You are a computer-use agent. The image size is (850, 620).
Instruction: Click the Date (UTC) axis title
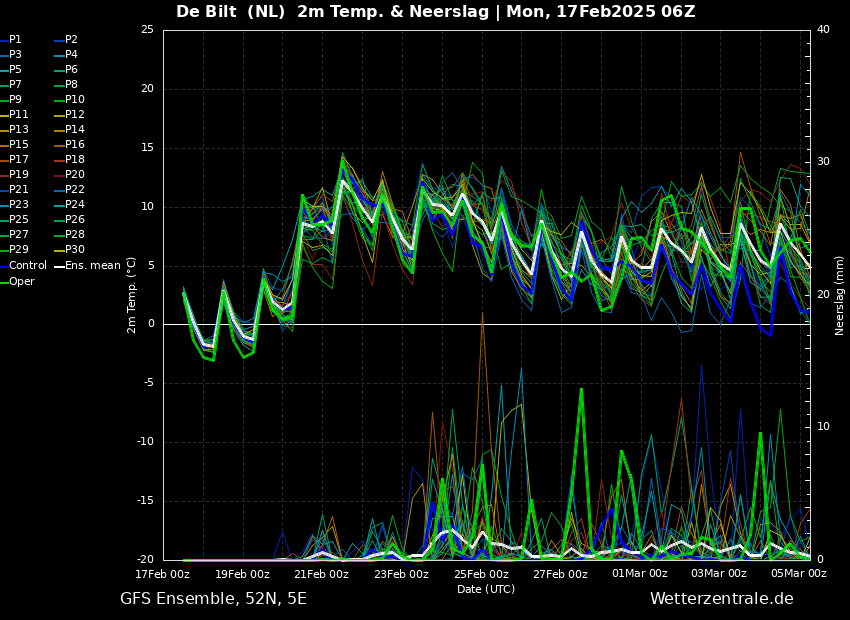pyautogui.click(x=486, y=589)
